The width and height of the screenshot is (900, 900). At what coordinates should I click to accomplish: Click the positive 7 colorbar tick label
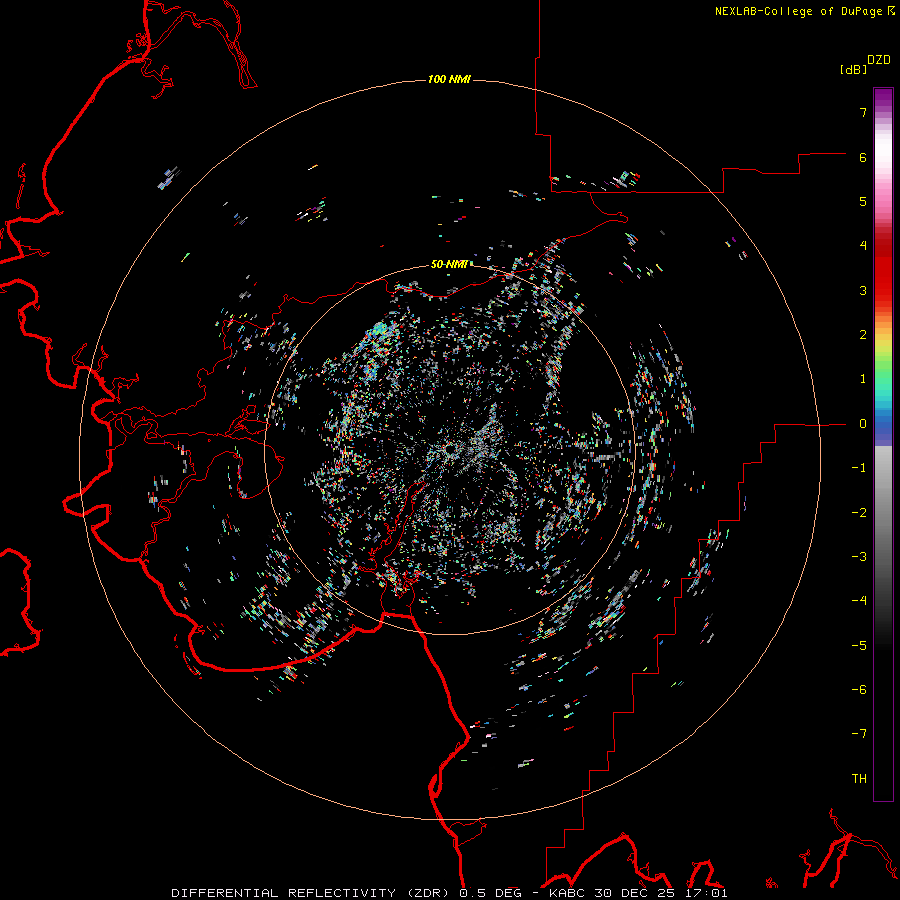(863, 112)
